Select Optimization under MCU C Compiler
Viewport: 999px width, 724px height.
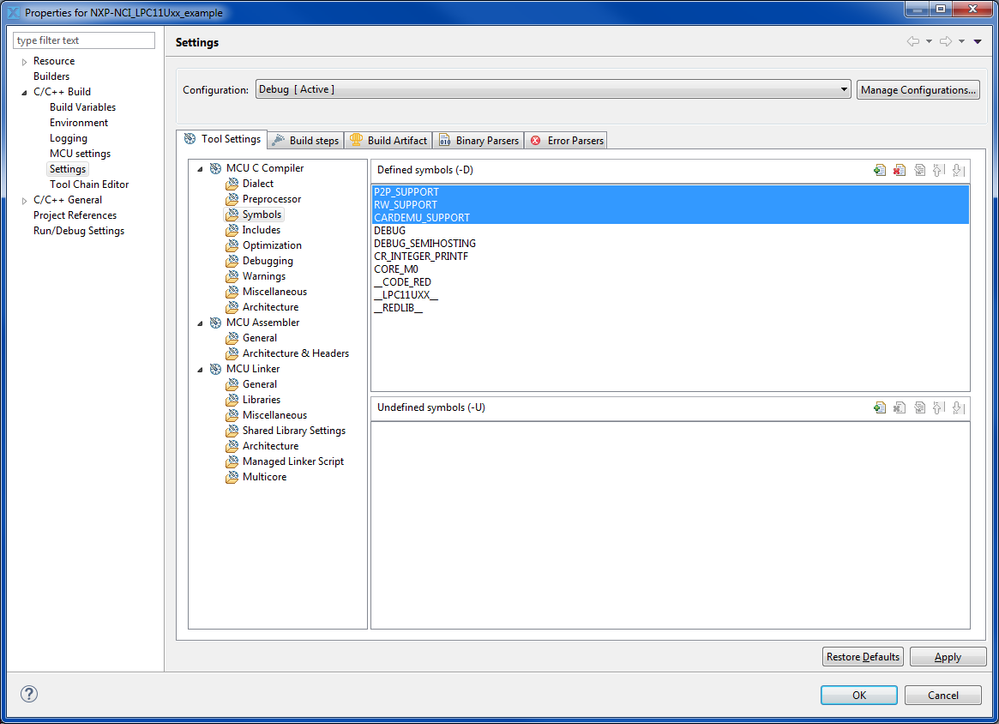(x=271, y=245)
